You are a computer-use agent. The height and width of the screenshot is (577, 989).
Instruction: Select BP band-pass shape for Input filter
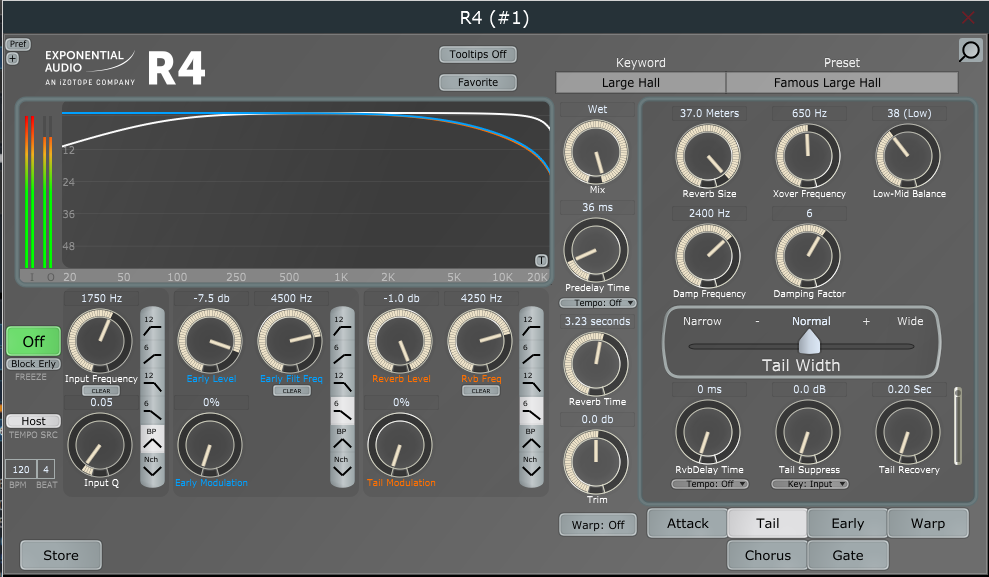coord(152,438)
